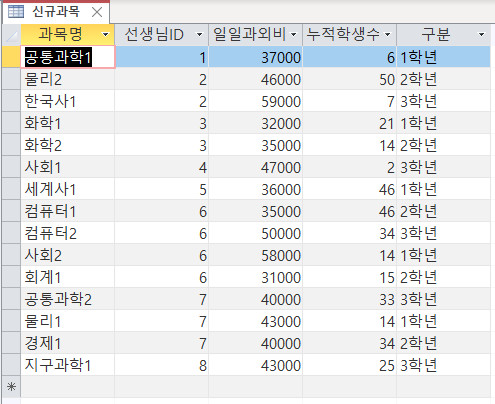Screen dimensions: 495x404
Task: Click the 공통과학1 cell being edited
Action: pos(68,57)
